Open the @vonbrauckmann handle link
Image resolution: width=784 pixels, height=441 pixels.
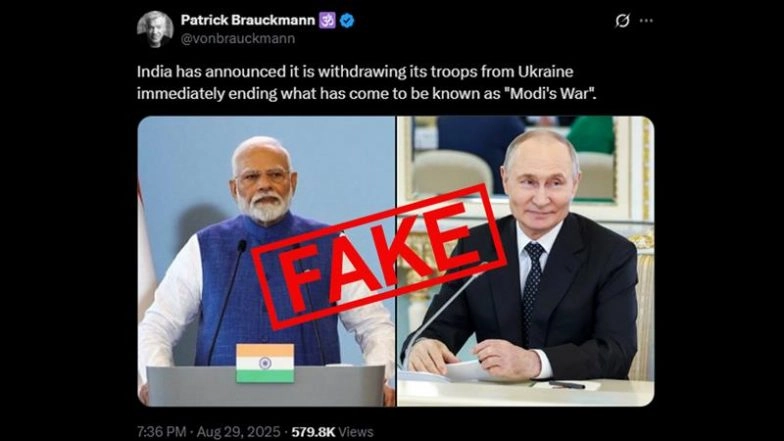point(238,38)
